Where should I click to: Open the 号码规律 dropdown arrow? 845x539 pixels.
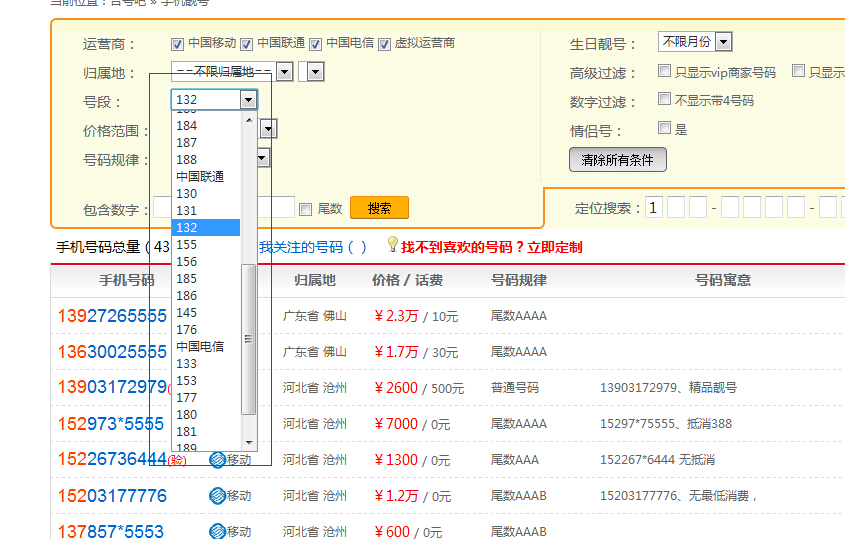(x=262, y=158)
